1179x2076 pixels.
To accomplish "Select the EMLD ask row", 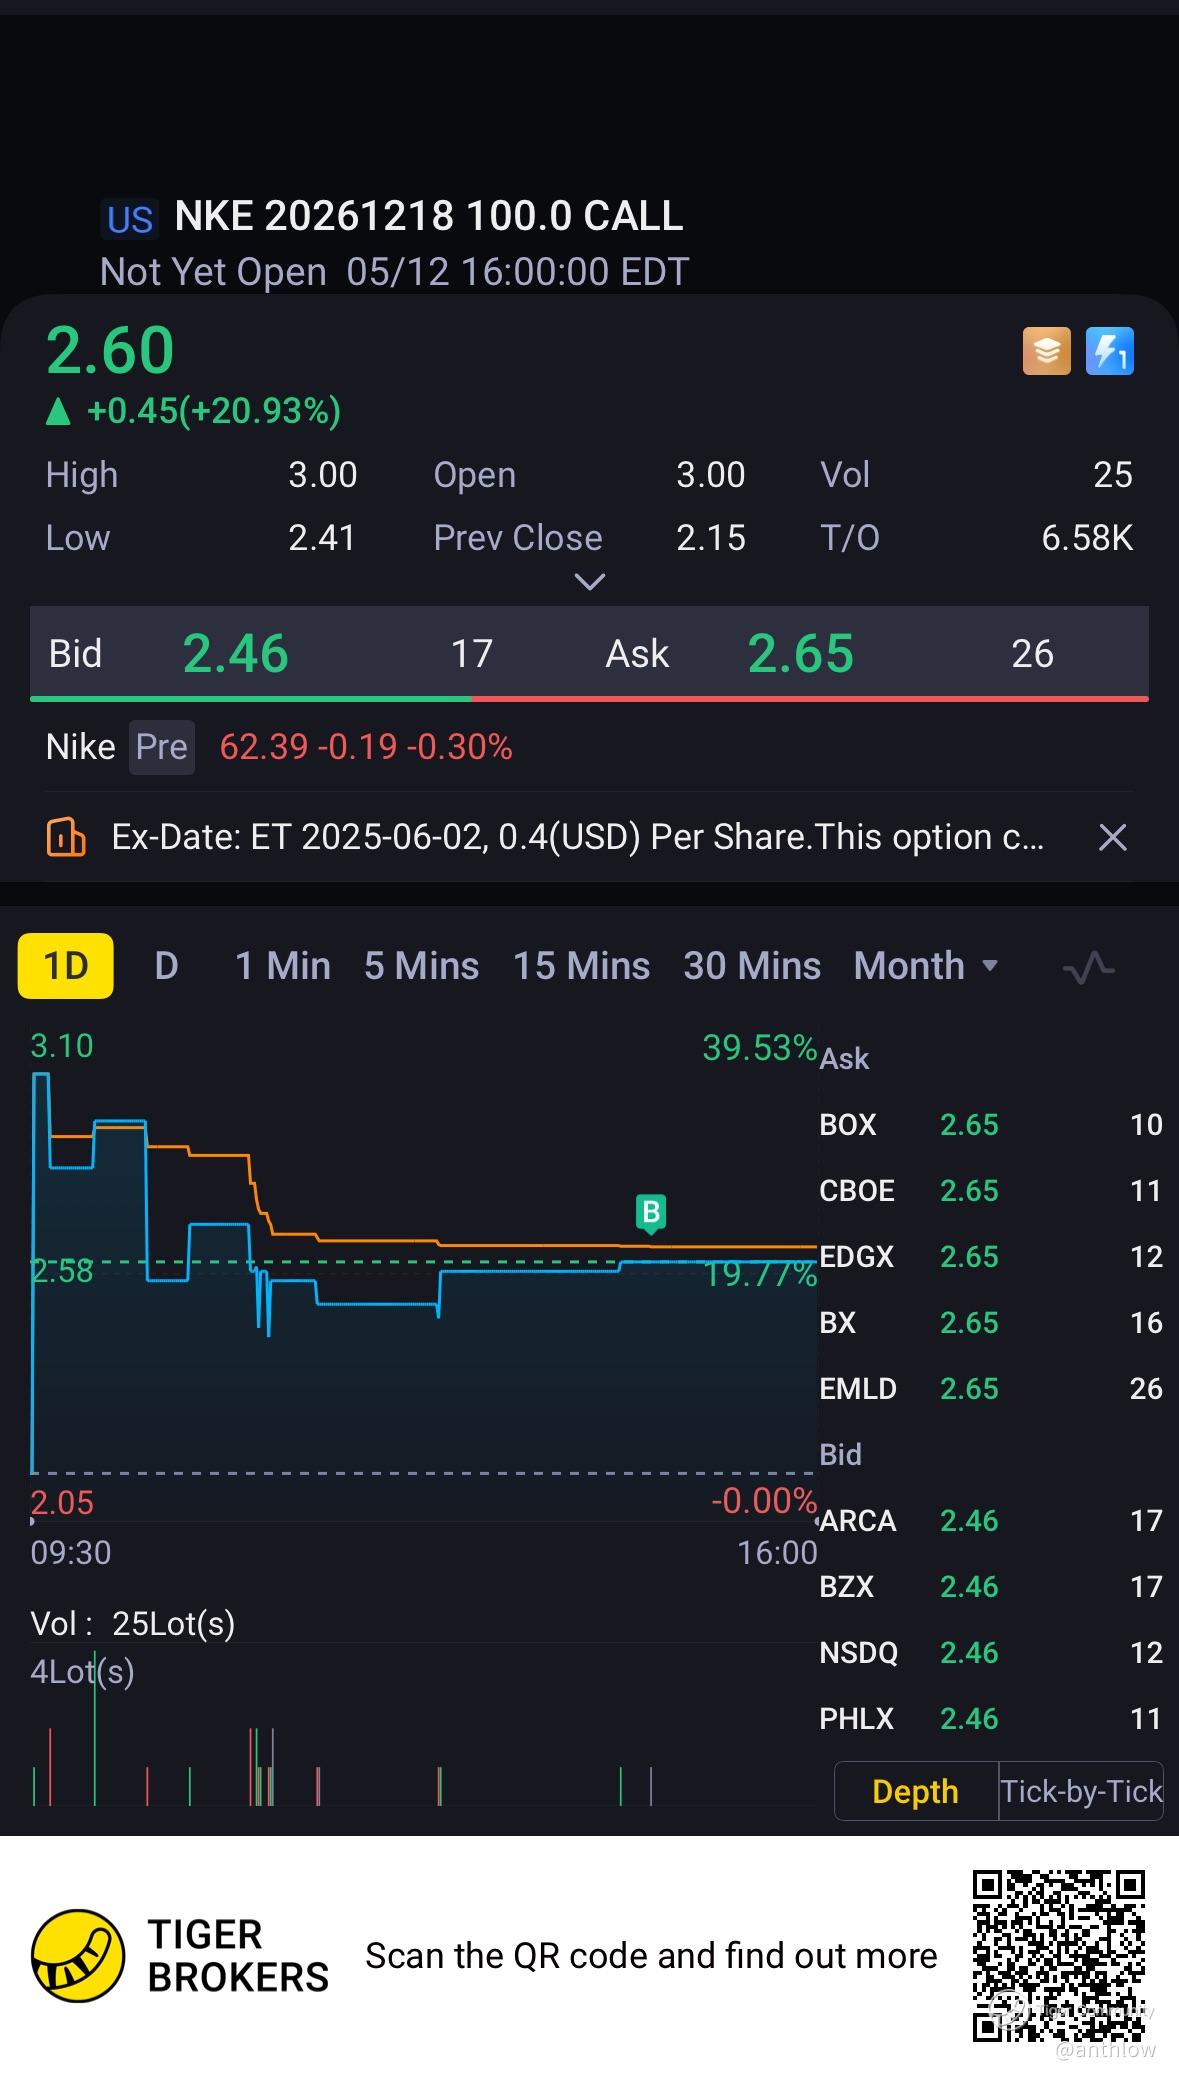I will coord(991,1389).
